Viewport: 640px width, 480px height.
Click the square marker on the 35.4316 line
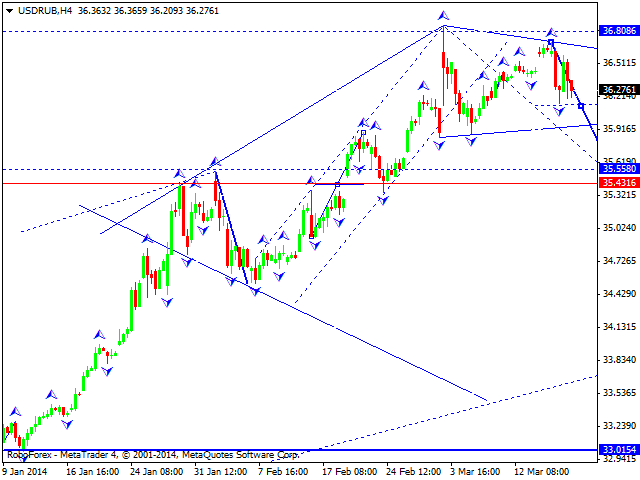point(338,184)
